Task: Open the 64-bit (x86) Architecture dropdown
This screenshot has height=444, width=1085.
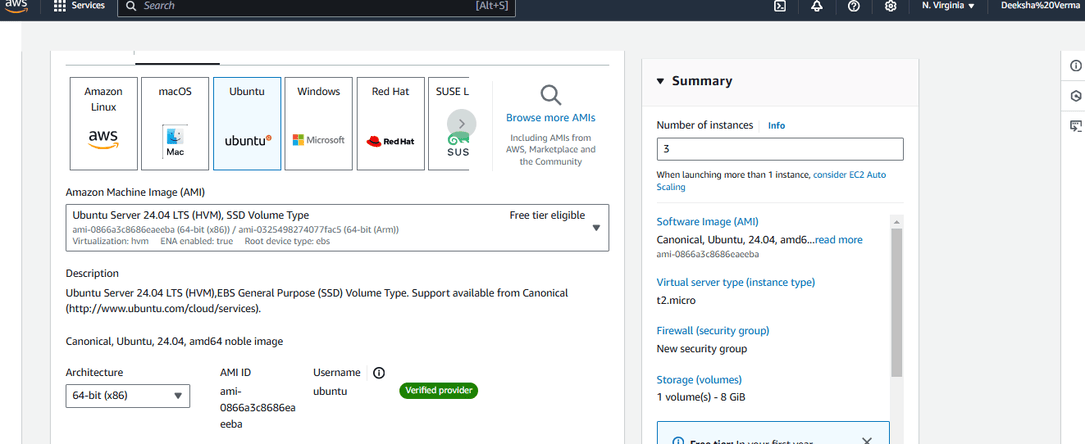Action: [x=128, y=396]
